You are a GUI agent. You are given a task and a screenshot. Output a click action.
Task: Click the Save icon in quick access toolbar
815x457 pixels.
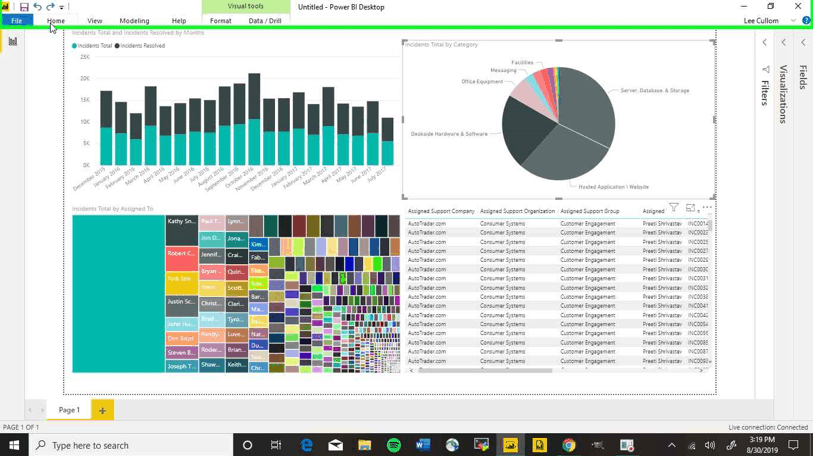[24, 7]
